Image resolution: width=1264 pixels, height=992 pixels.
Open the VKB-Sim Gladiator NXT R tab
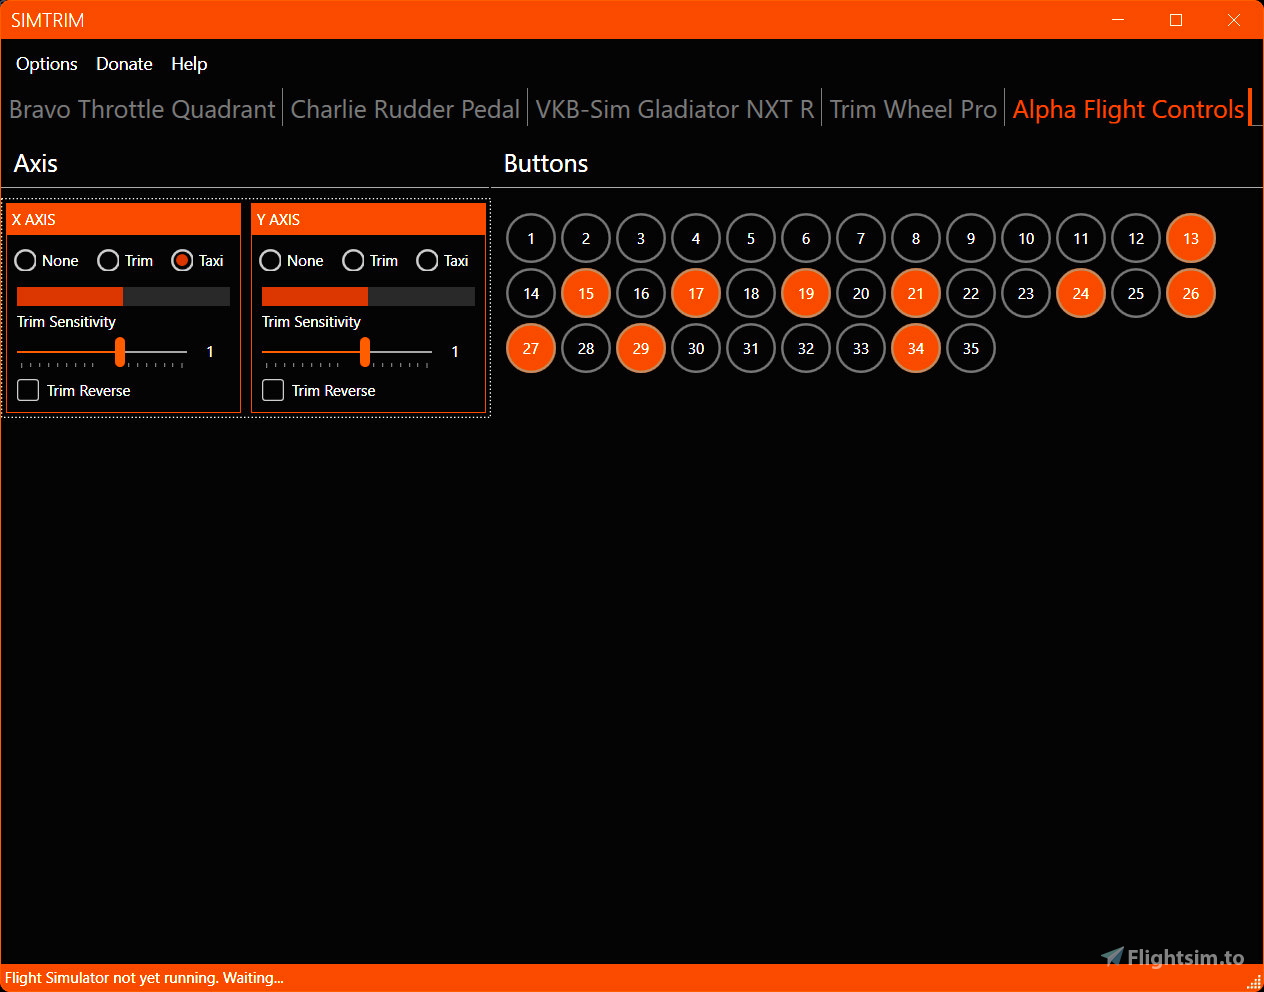[x=674, y=109]
